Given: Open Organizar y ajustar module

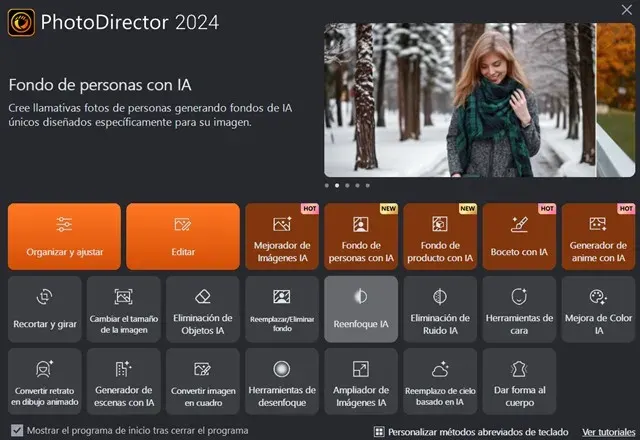Looking at the screenshot, I should [64, 236].
